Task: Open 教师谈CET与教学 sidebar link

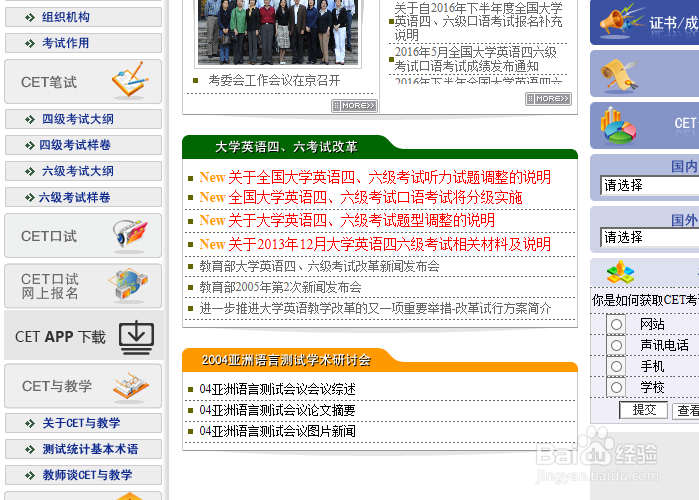Action: click(x=83, y=475)
